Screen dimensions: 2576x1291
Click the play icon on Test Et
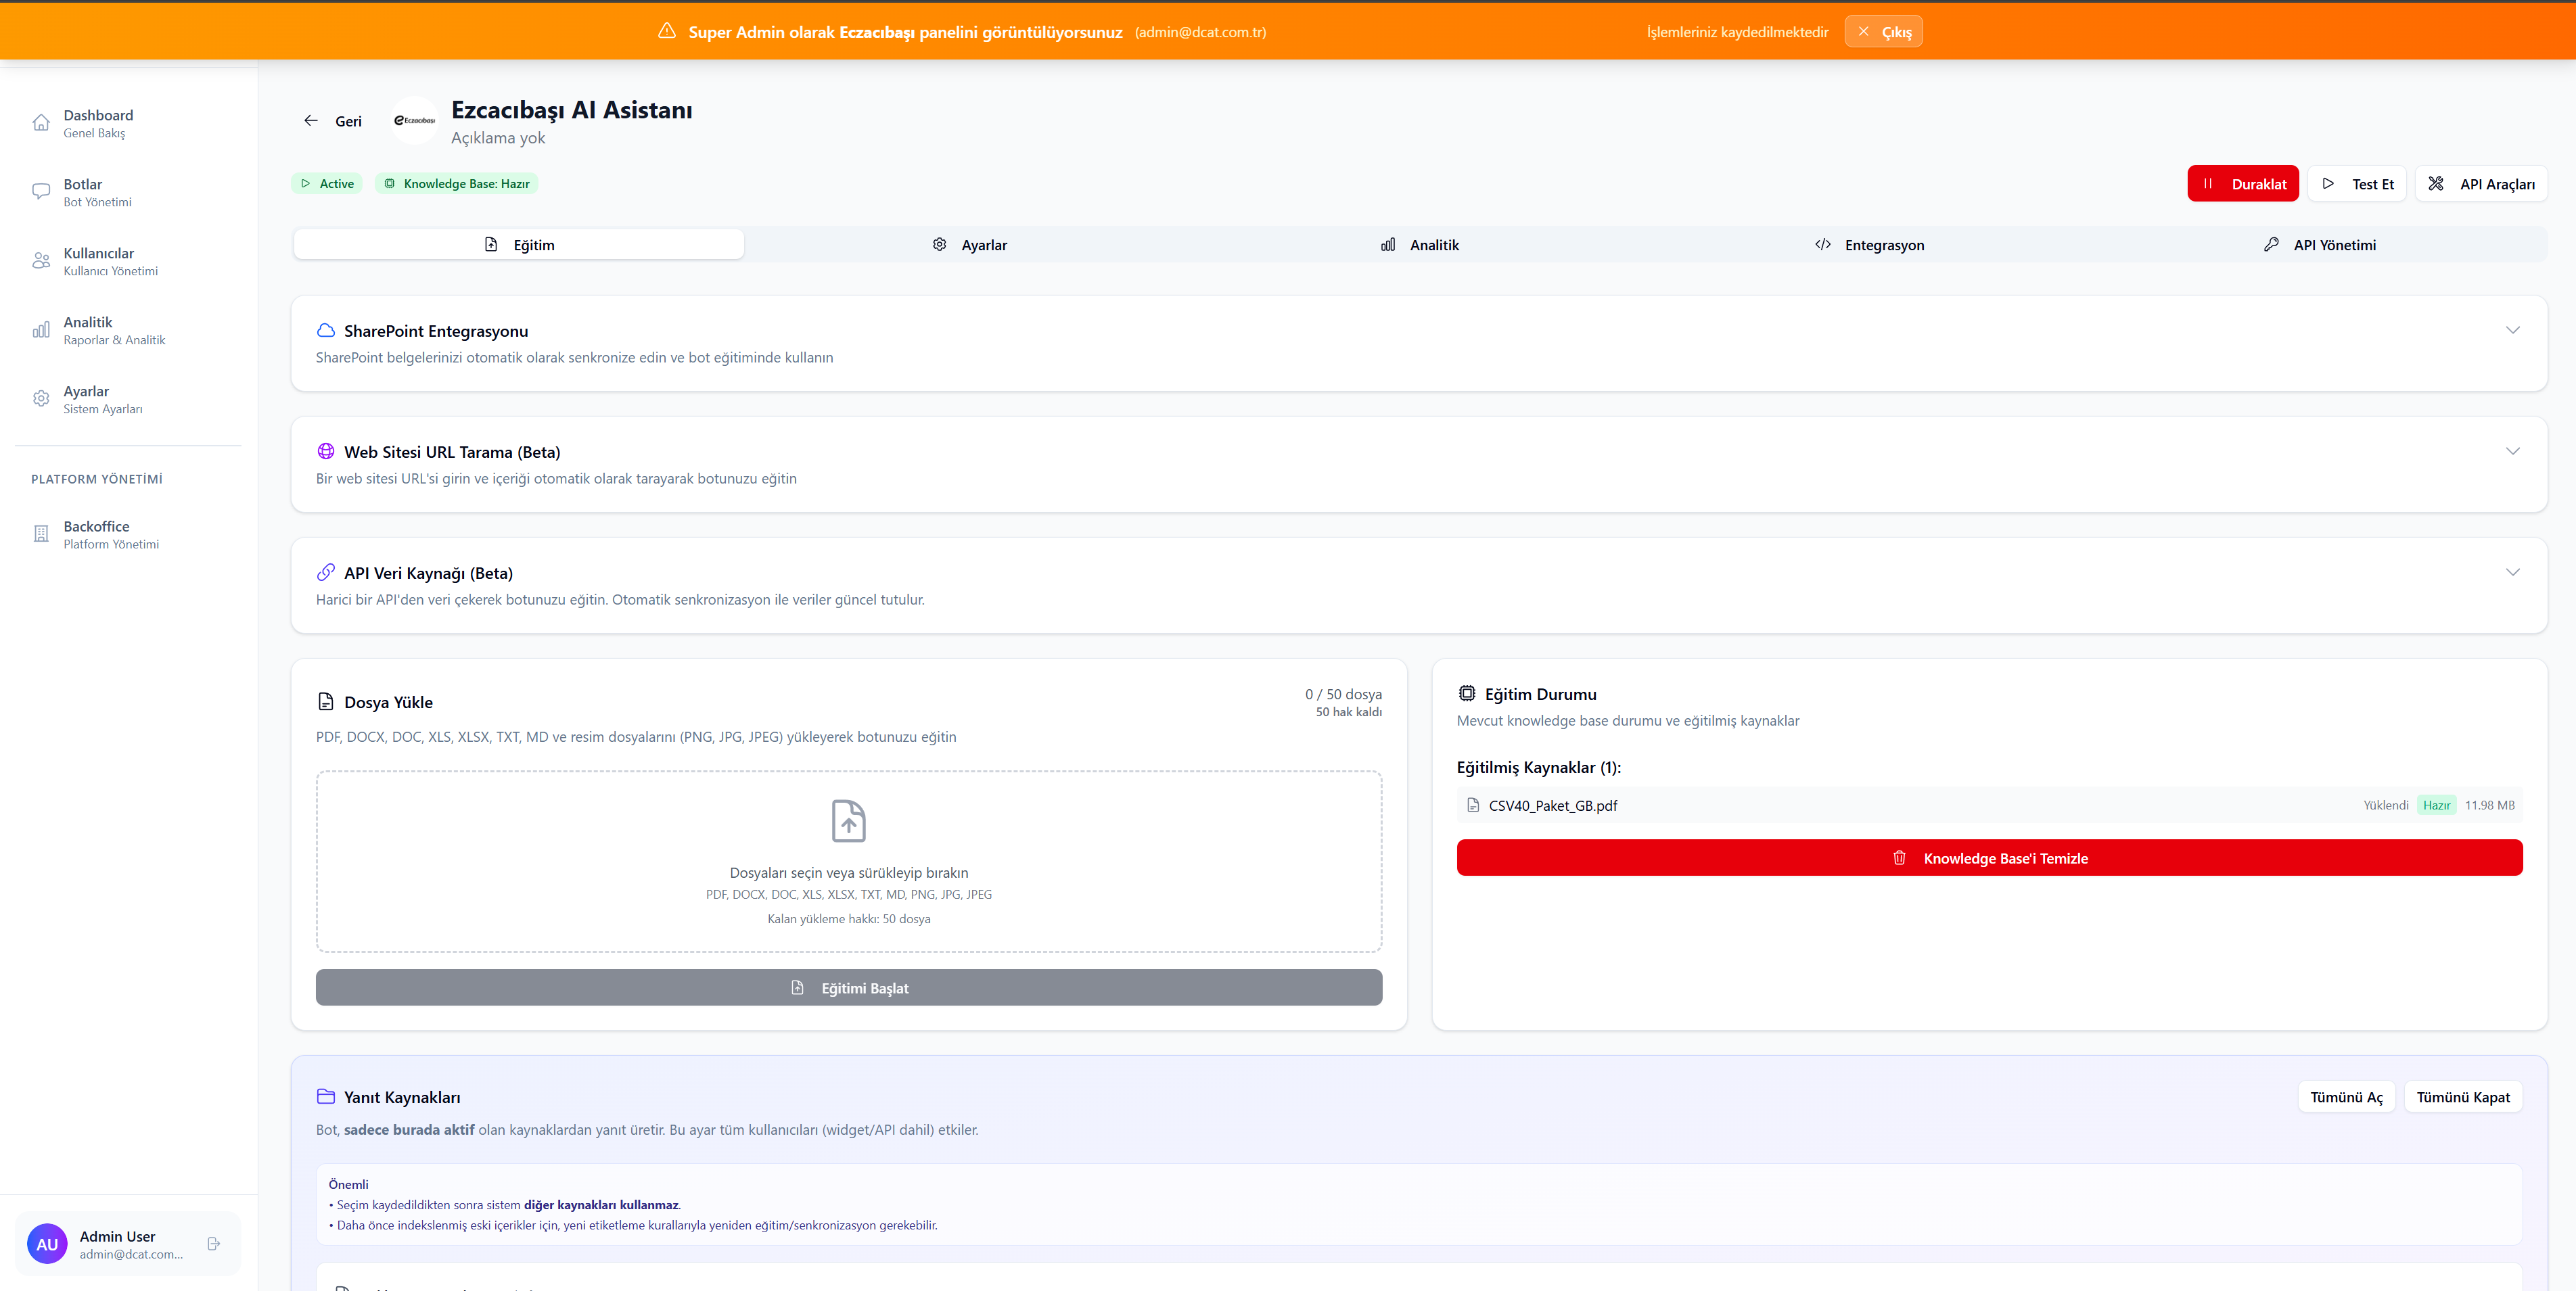pyautogui.click(x=2329, y=184)
